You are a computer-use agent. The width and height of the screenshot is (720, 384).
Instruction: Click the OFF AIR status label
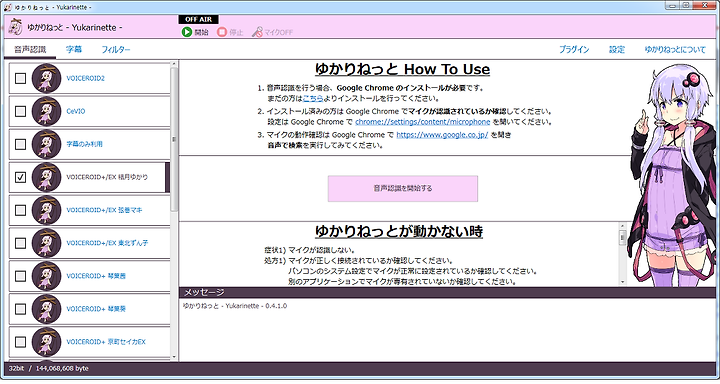[198, 19]
